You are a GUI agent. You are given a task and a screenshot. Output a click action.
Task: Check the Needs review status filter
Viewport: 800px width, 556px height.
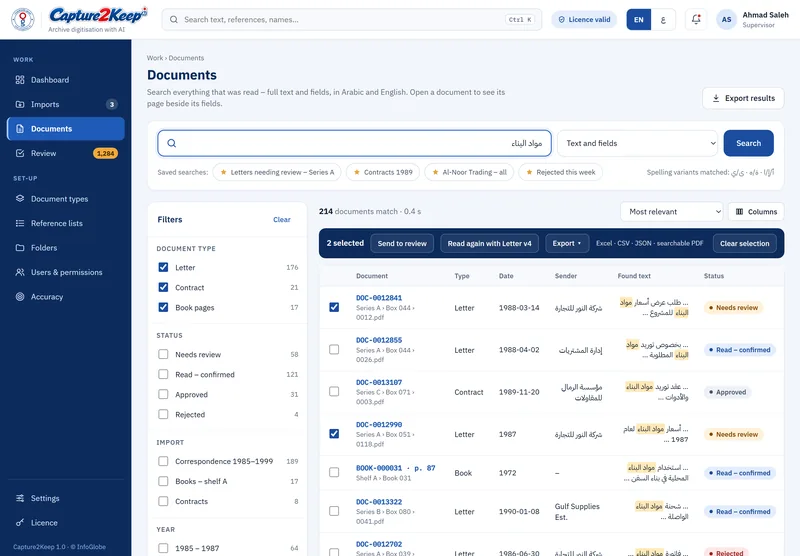pyautogui.click(x=163, y=354)
